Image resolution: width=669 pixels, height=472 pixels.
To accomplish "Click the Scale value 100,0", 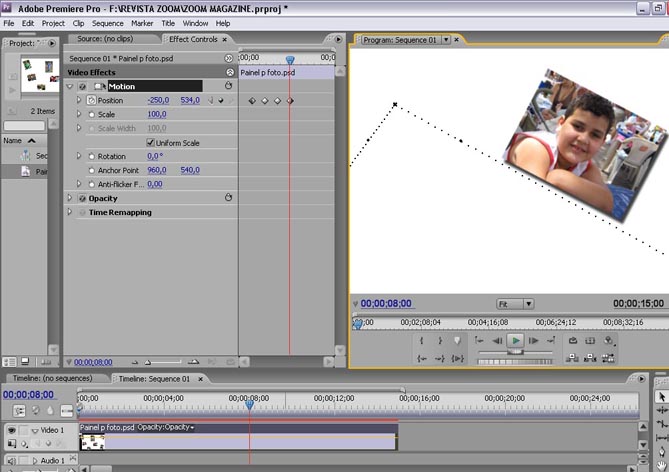I will [x=157, y=115].
